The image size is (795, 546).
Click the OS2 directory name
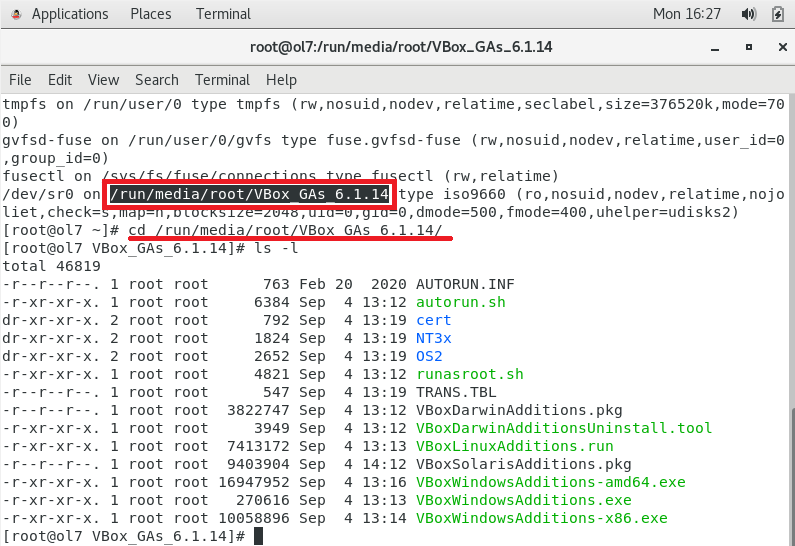coord(429,356)
